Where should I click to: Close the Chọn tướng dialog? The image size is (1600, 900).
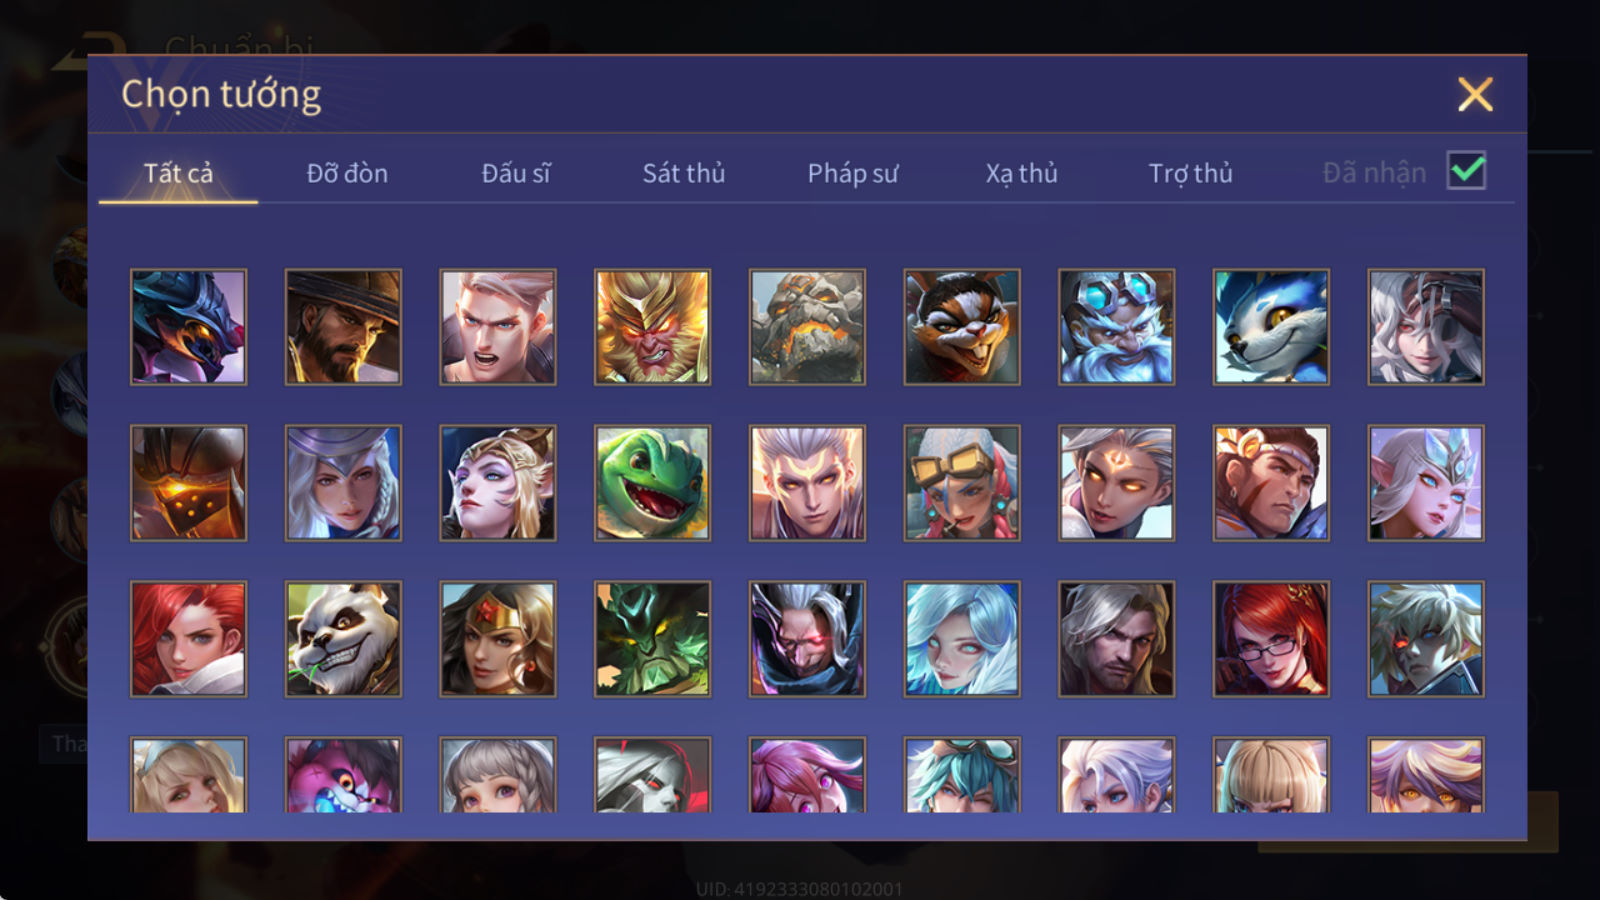(x=1475, y=94)
